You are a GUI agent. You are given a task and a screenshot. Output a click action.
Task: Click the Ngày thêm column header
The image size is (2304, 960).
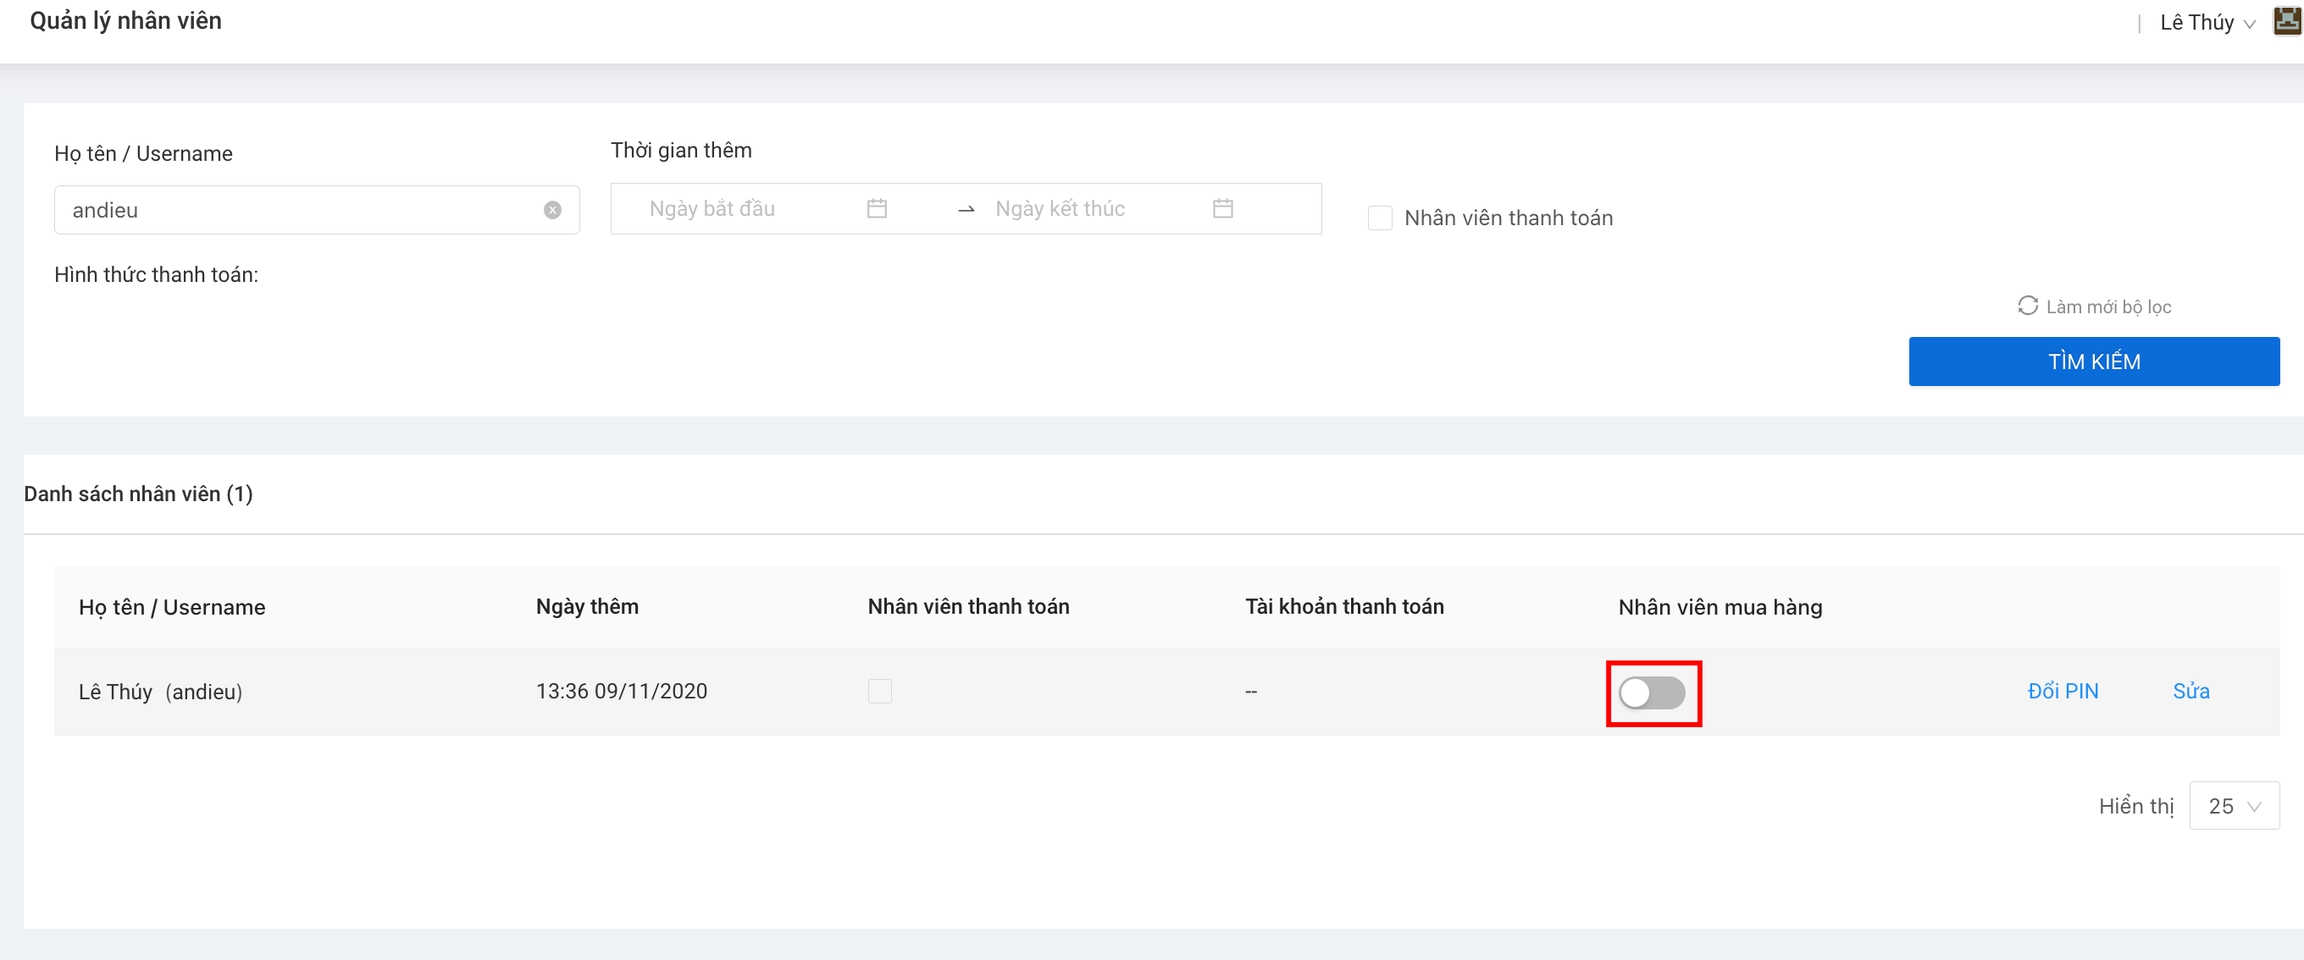coord(587,607)
